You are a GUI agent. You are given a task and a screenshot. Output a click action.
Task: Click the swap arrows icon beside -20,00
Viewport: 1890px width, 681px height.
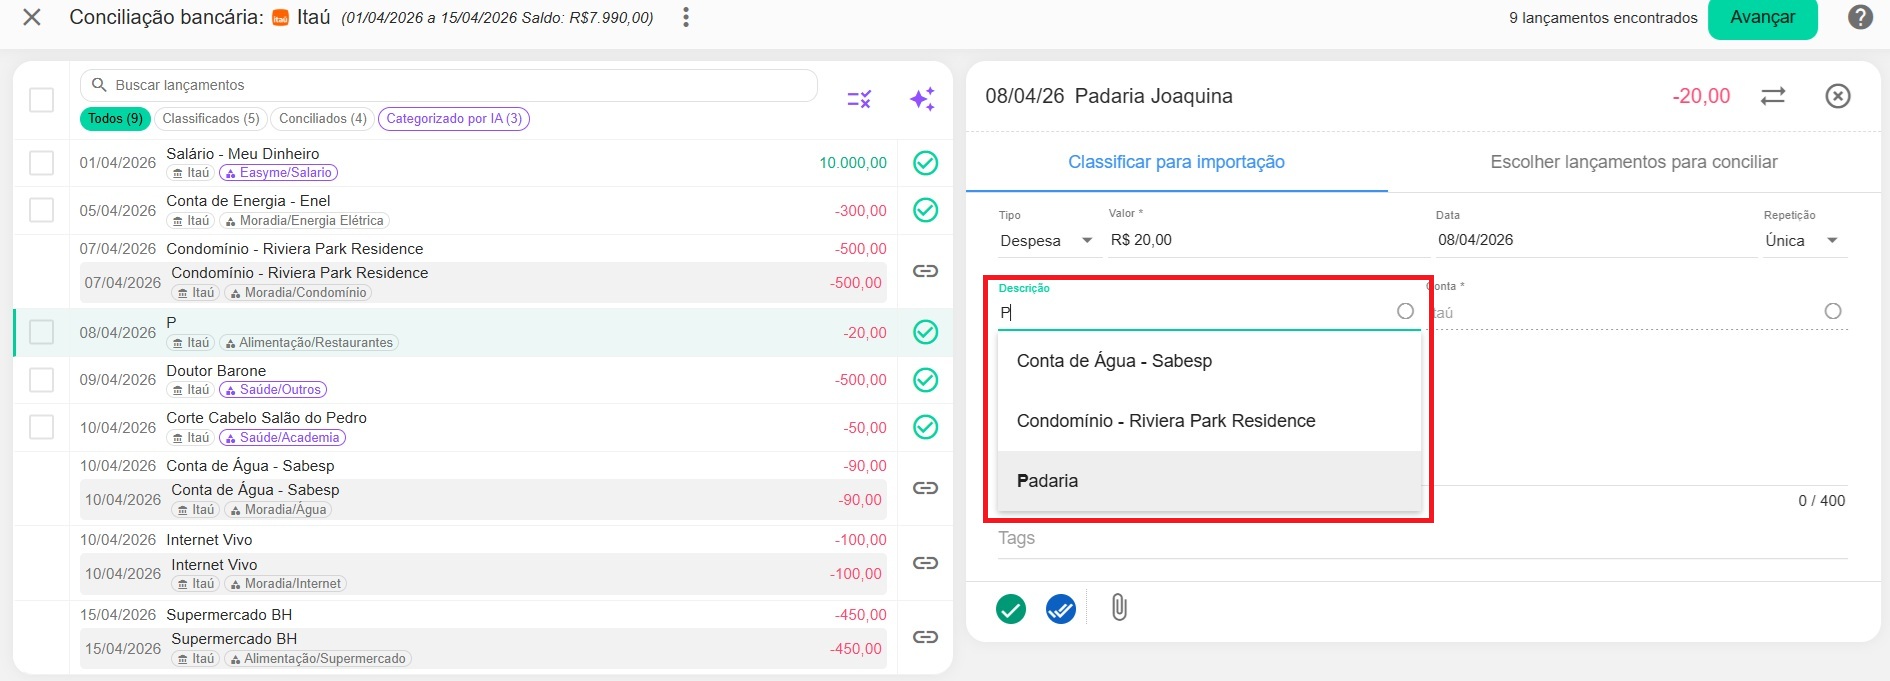[1773, 96]
